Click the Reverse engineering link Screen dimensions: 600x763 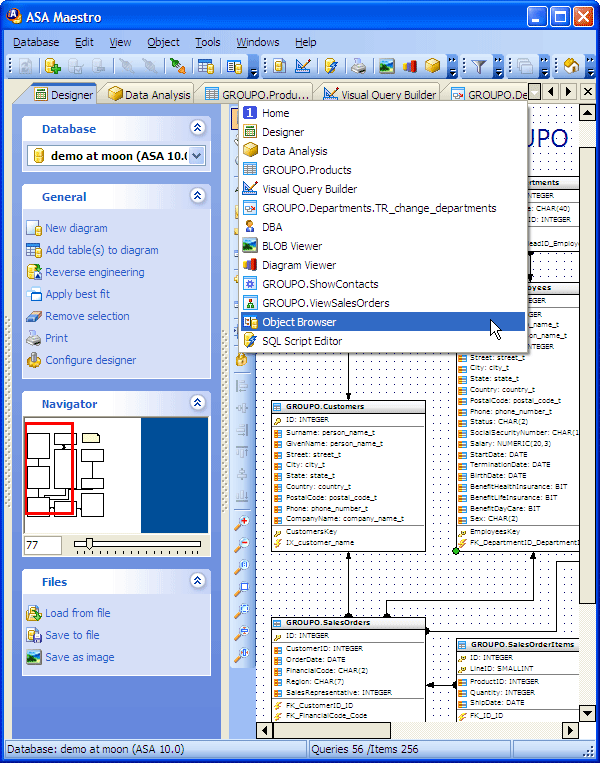[x=94, y=272]
